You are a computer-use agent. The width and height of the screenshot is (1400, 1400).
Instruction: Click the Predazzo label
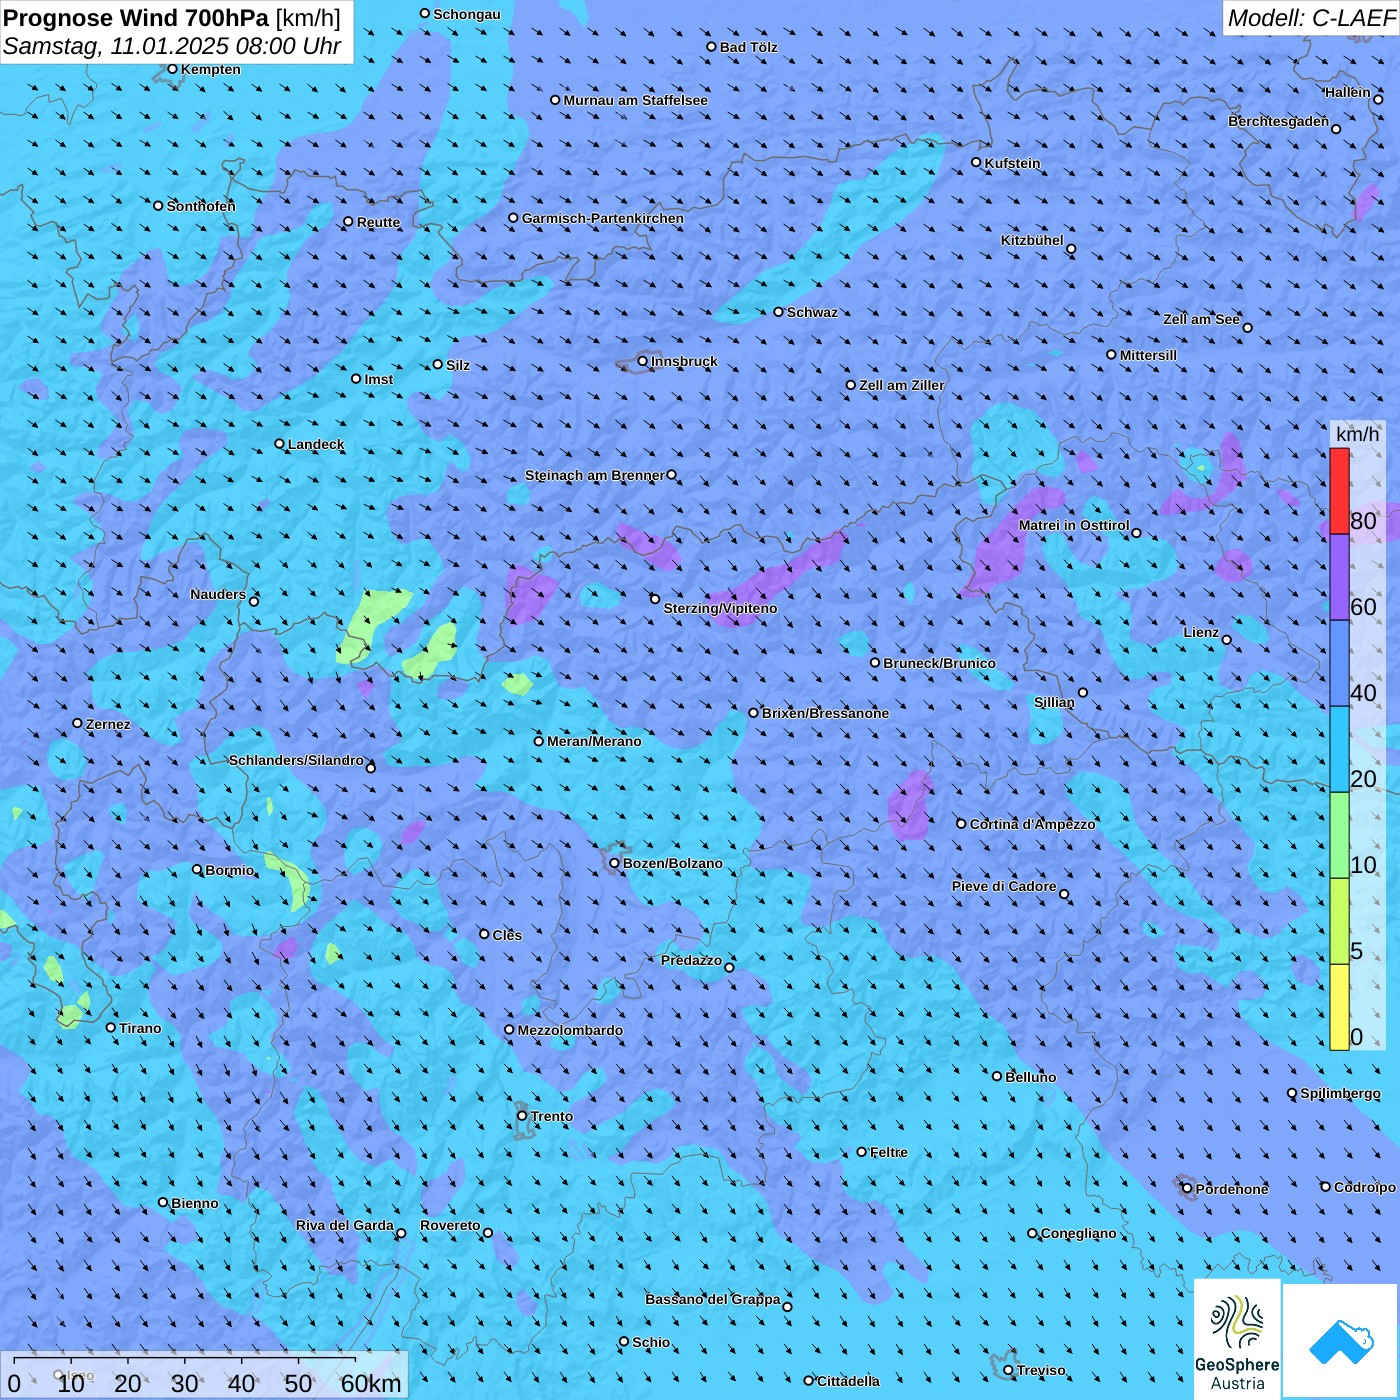(691, 960)
